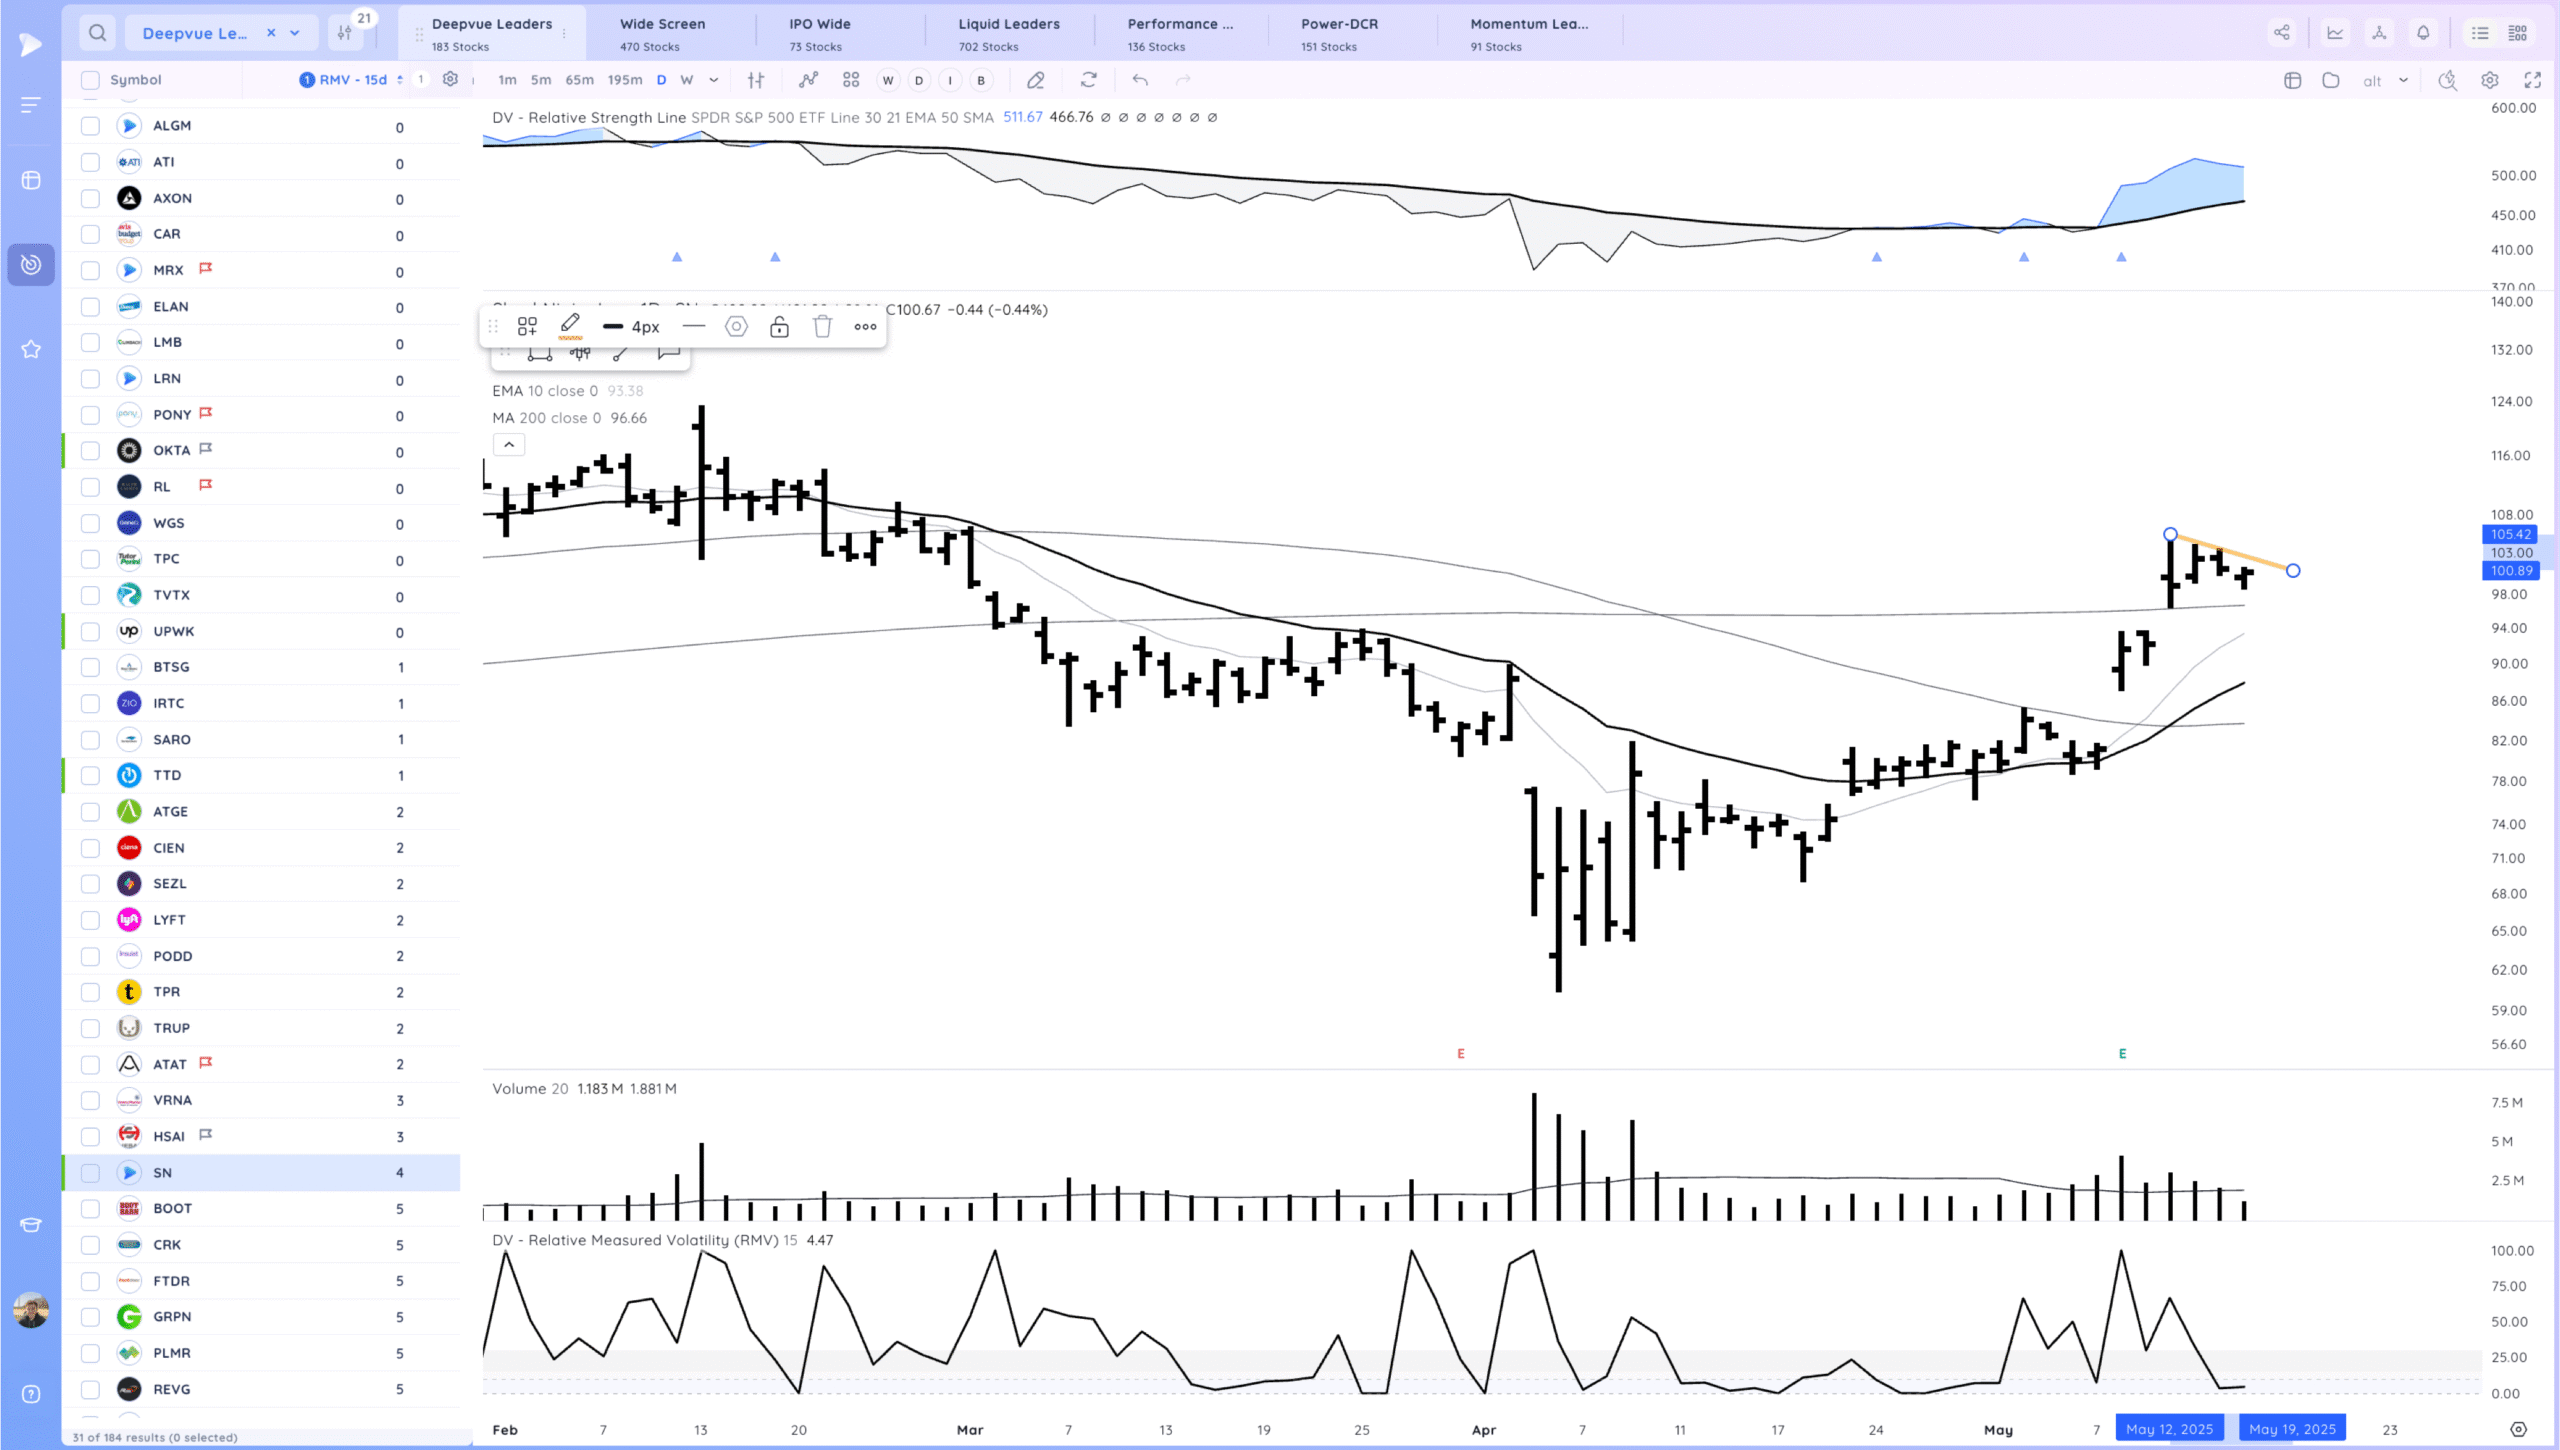The height and width of the screenshot is (1450, 2560).
Task: Click the share icon in the top bar
Action: coord(2281,33)
